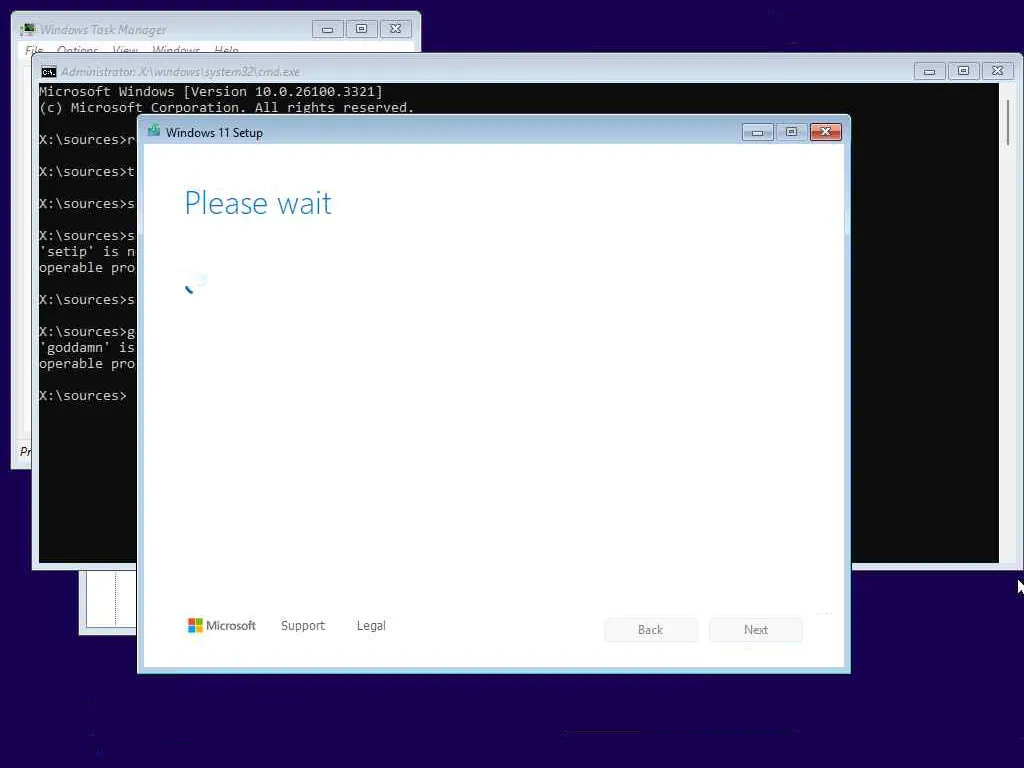Close the Administrator cmd.exe window
This screenshot has width=1024, height=768.
[x=997, y=71]
